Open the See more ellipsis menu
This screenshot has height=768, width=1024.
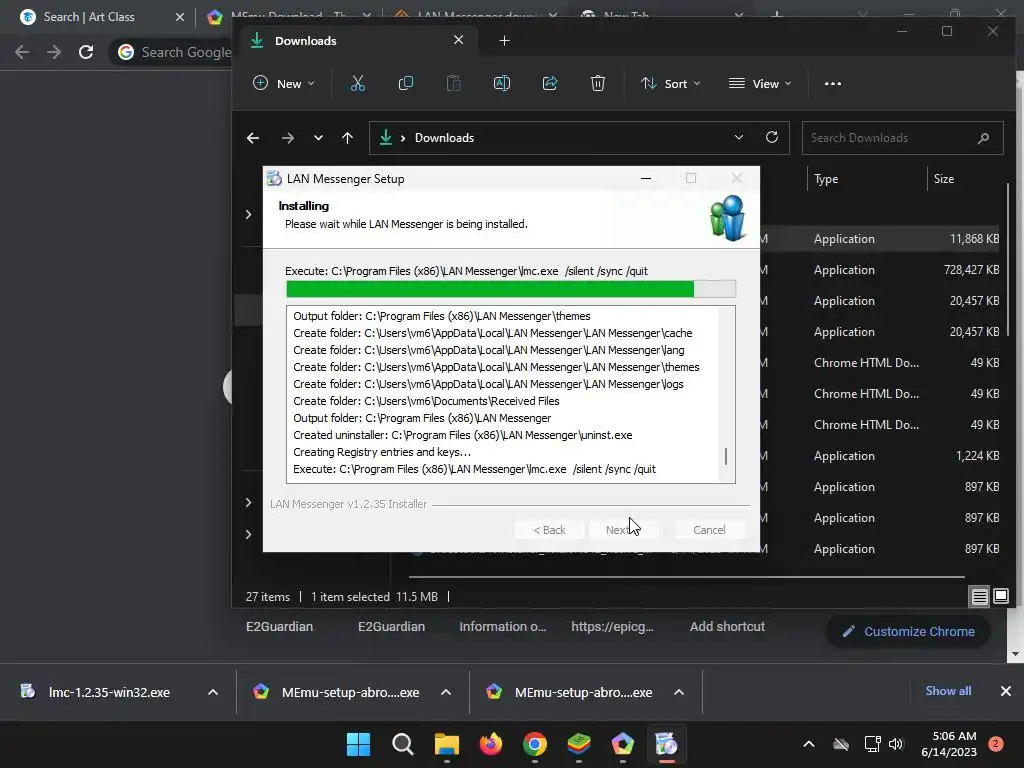tap(833, 84)
